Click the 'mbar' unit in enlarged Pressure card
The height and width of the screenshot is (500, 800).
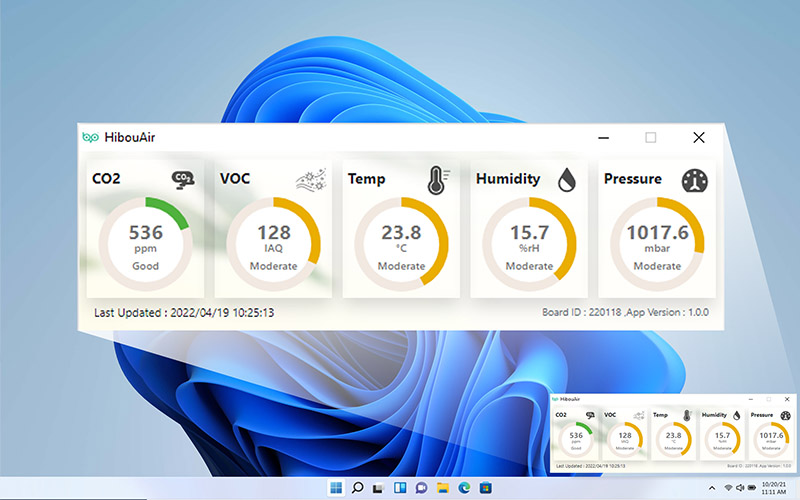(657, 248)
